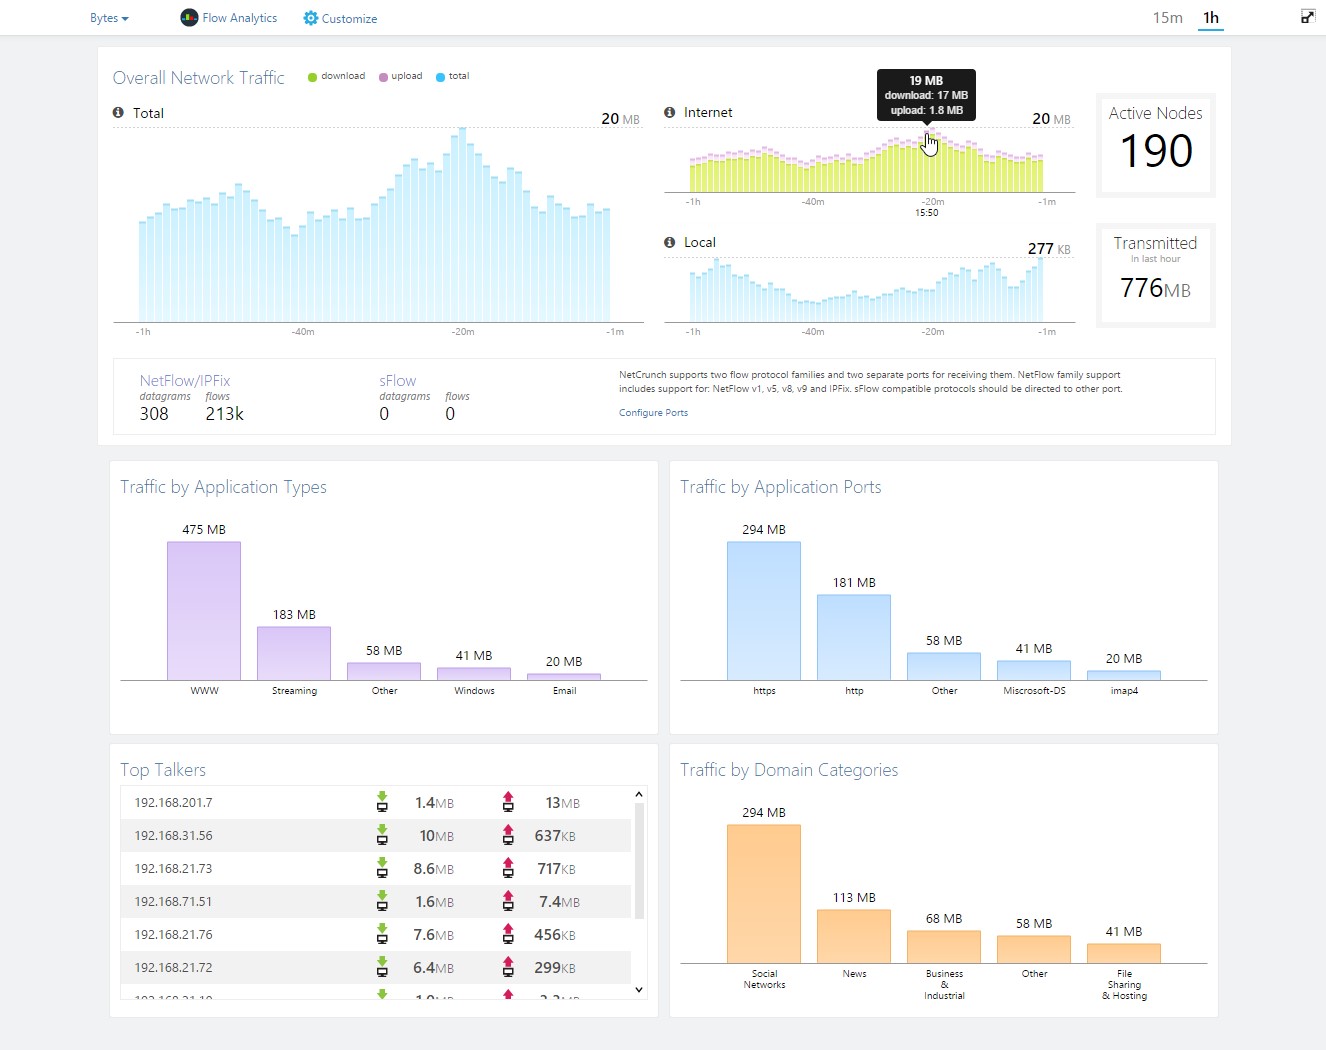Open the Bytes unit dropdown
The width and height of the screenshot is (1326, 1050).
109,18
